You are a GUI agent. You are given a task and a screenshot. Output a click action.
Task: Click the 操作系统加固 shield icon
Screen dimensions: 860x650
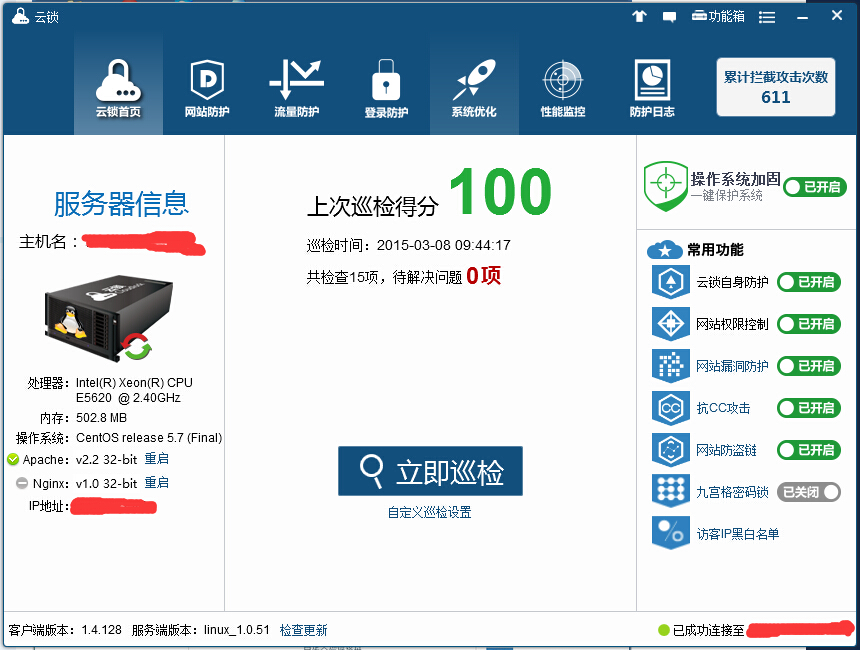(665, 186)
